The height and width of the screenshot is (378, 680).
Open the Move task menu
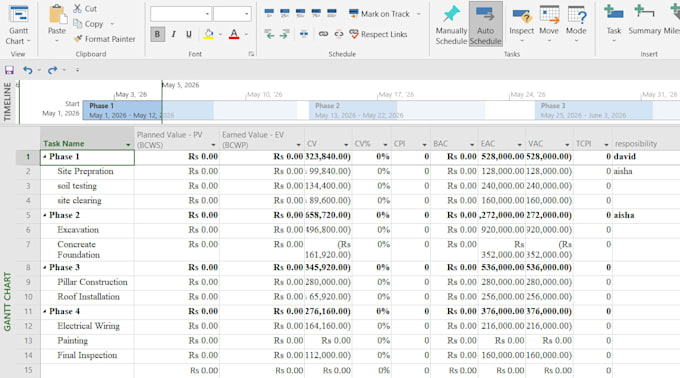click(x=549, y=24)
